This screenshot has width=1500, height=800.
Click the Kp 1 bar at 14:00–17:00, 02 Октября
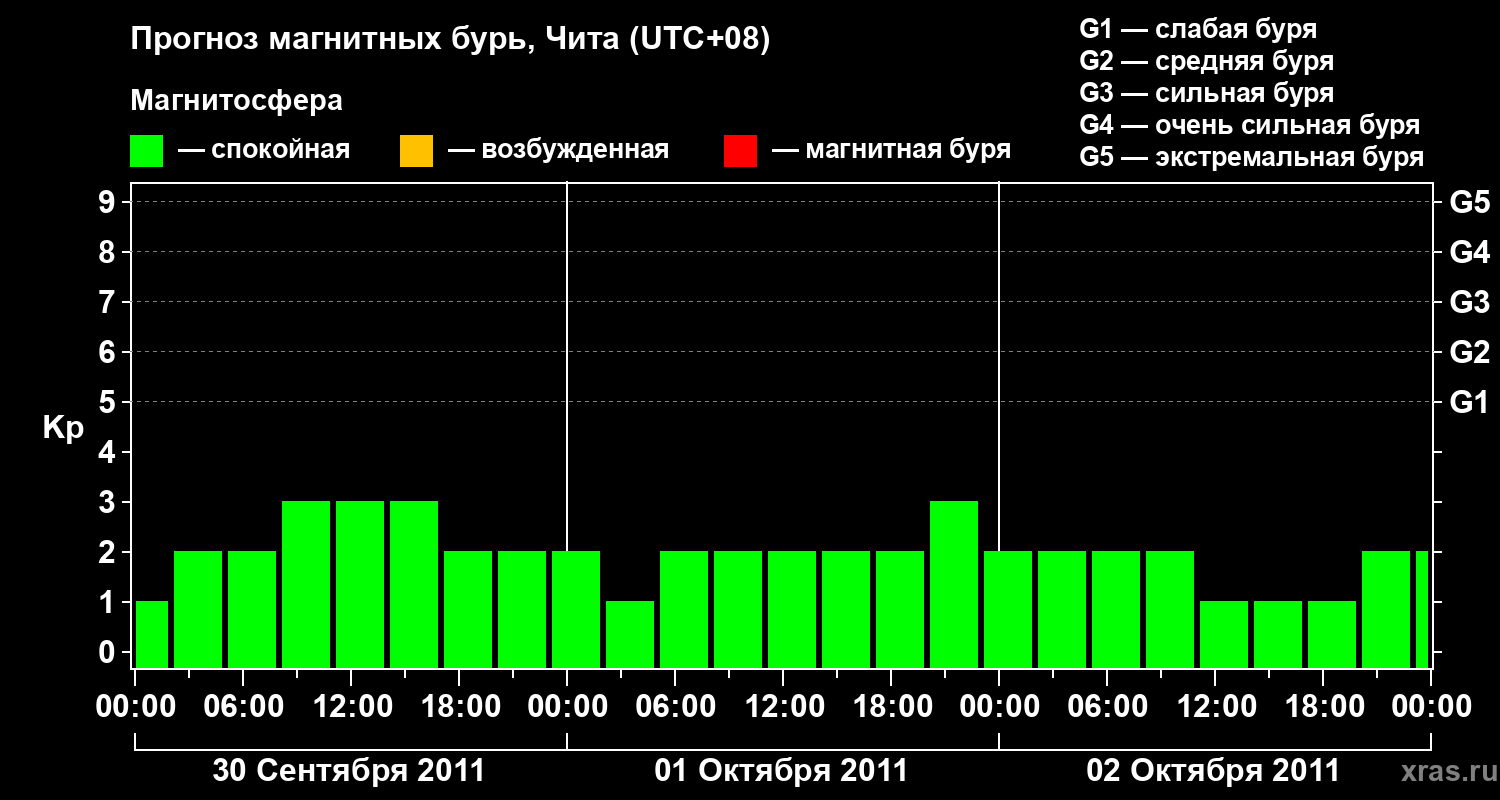1278,634
